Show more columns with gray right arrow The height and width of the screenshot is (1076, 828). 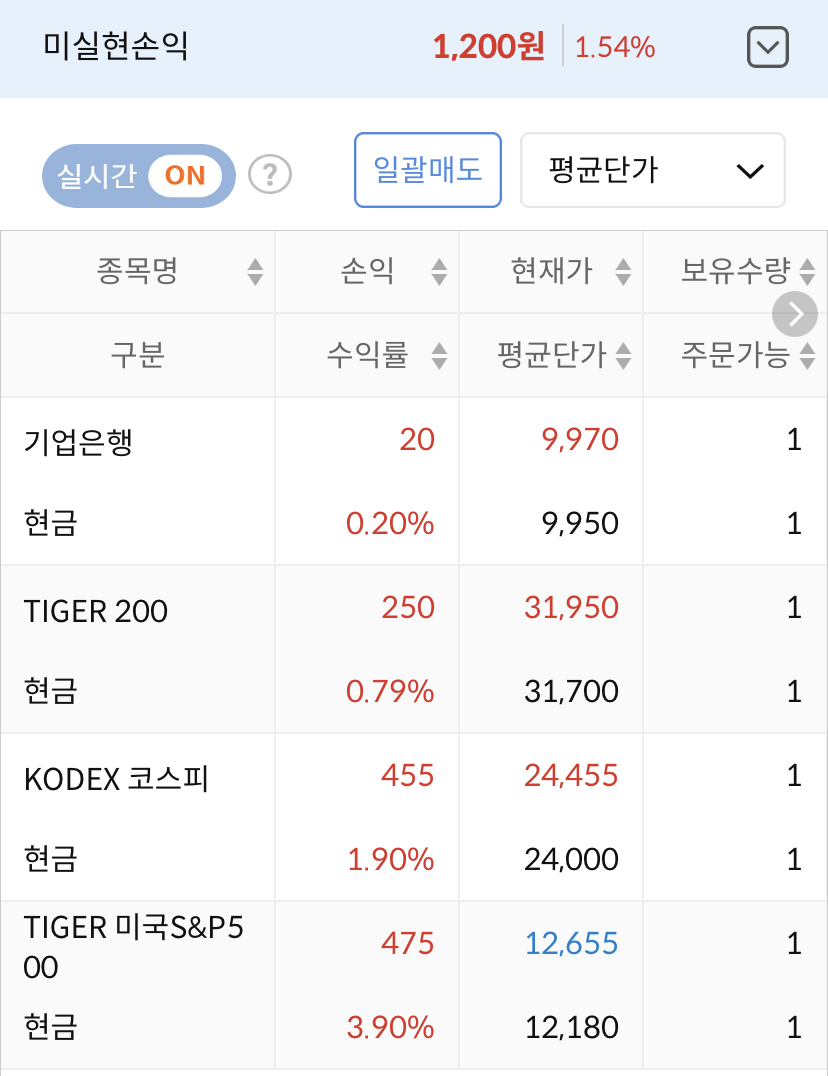794,314
